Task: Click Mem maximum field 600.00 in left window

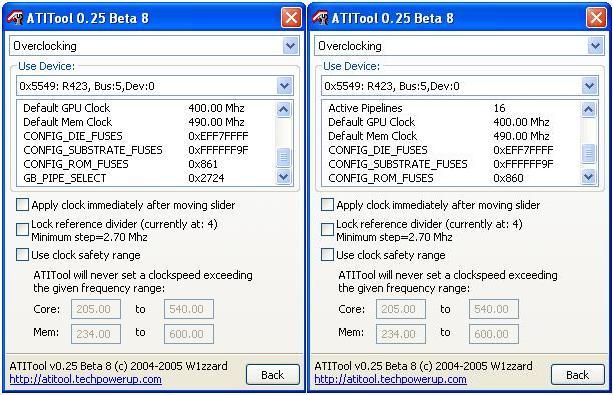Action: tap(189, 334)
